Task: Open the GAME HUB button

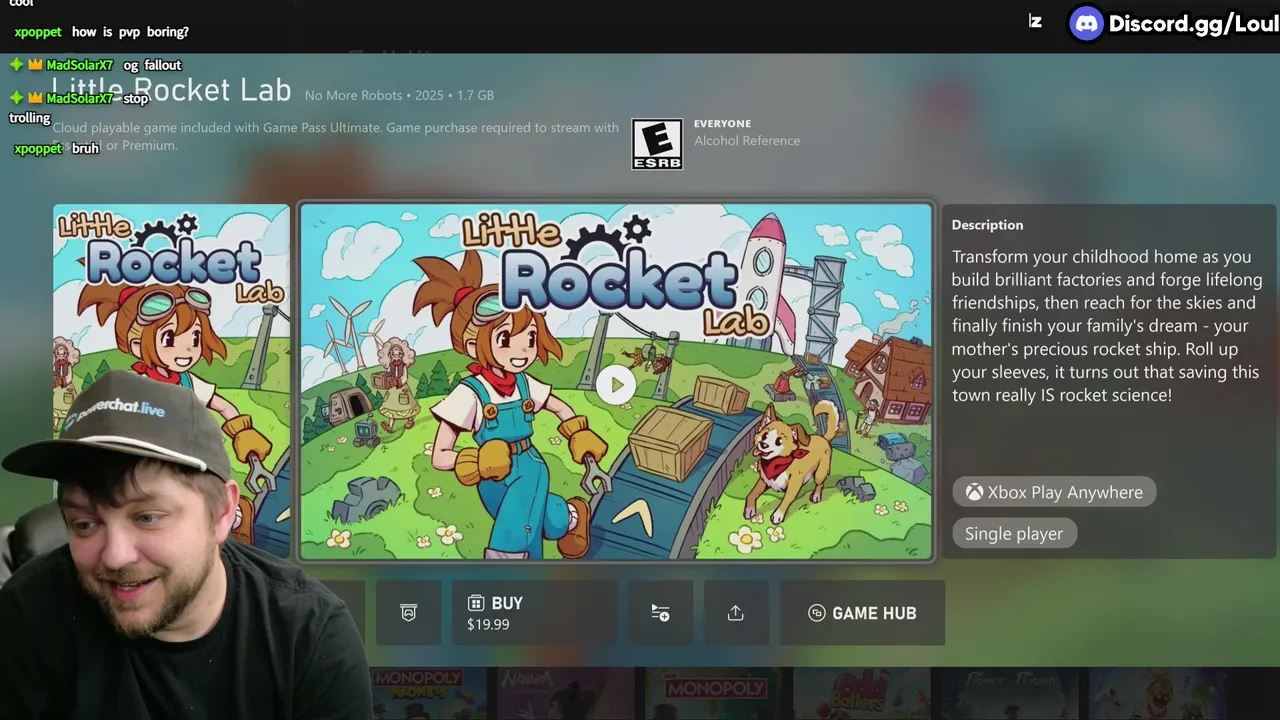Action: [x=862, y=613]
